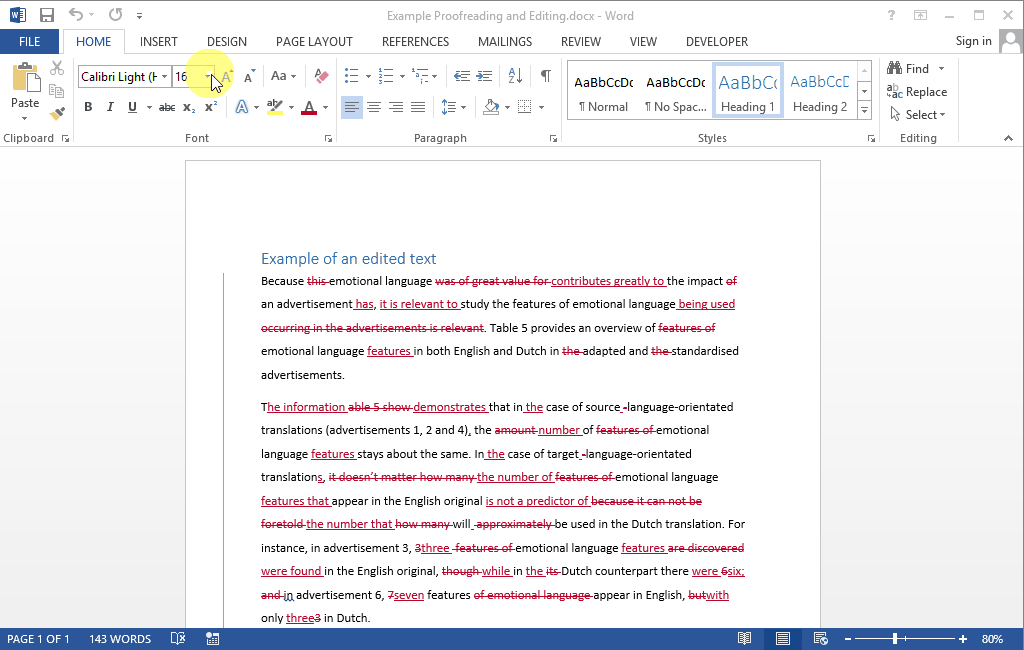Switch to Read Mode in the status bar
Screen dimensions: 1024x650
click(x=744, y=638)
